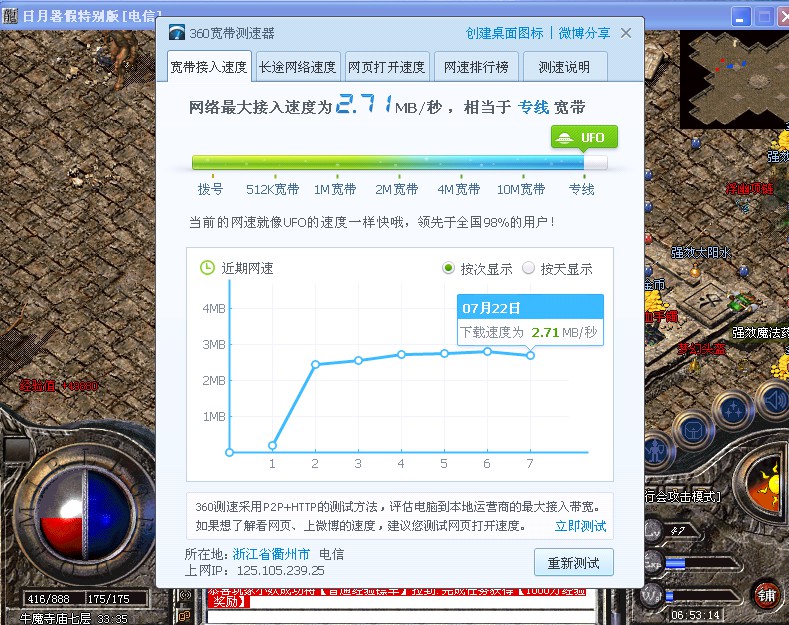The width and height of the screenshot is (789, 625).
Task: Click the red-blue HP/MP orb
Action: [x=83, y=514]
